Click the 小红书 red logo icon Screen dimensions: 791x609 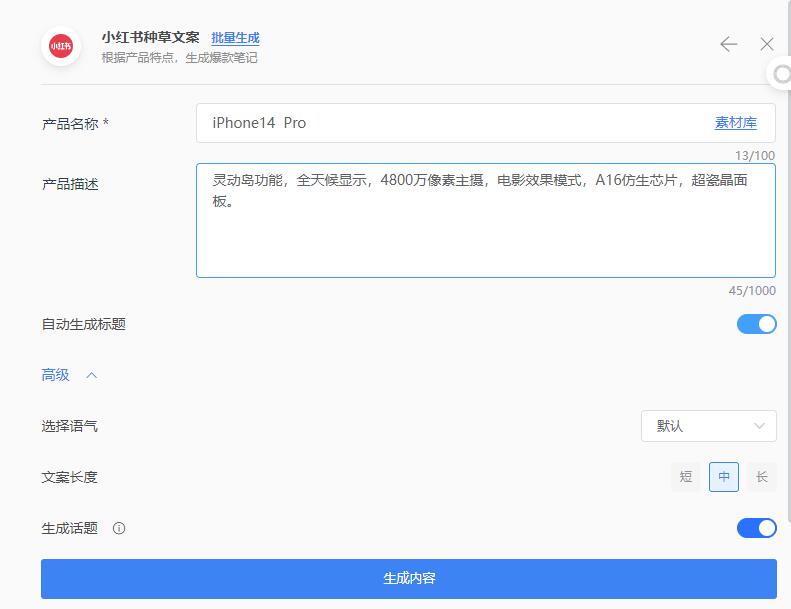(61, 46)
